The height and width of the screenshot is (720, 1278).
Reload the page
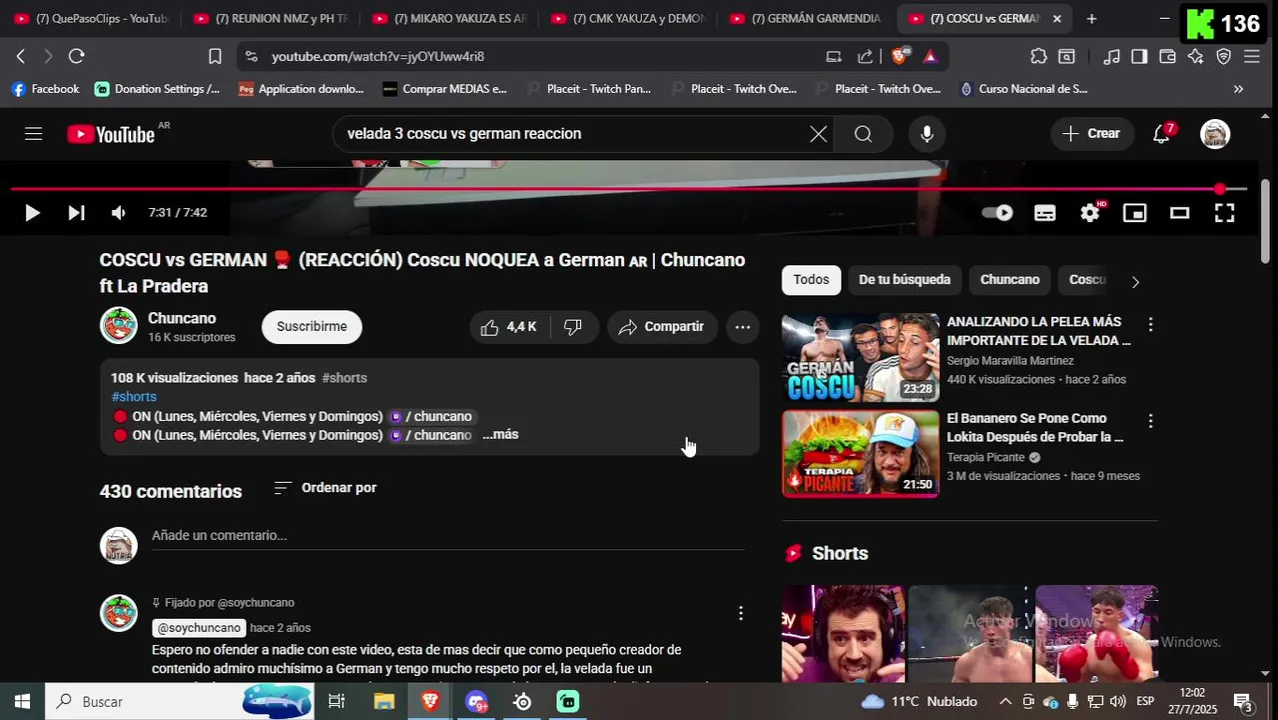(x=77, y=56)
